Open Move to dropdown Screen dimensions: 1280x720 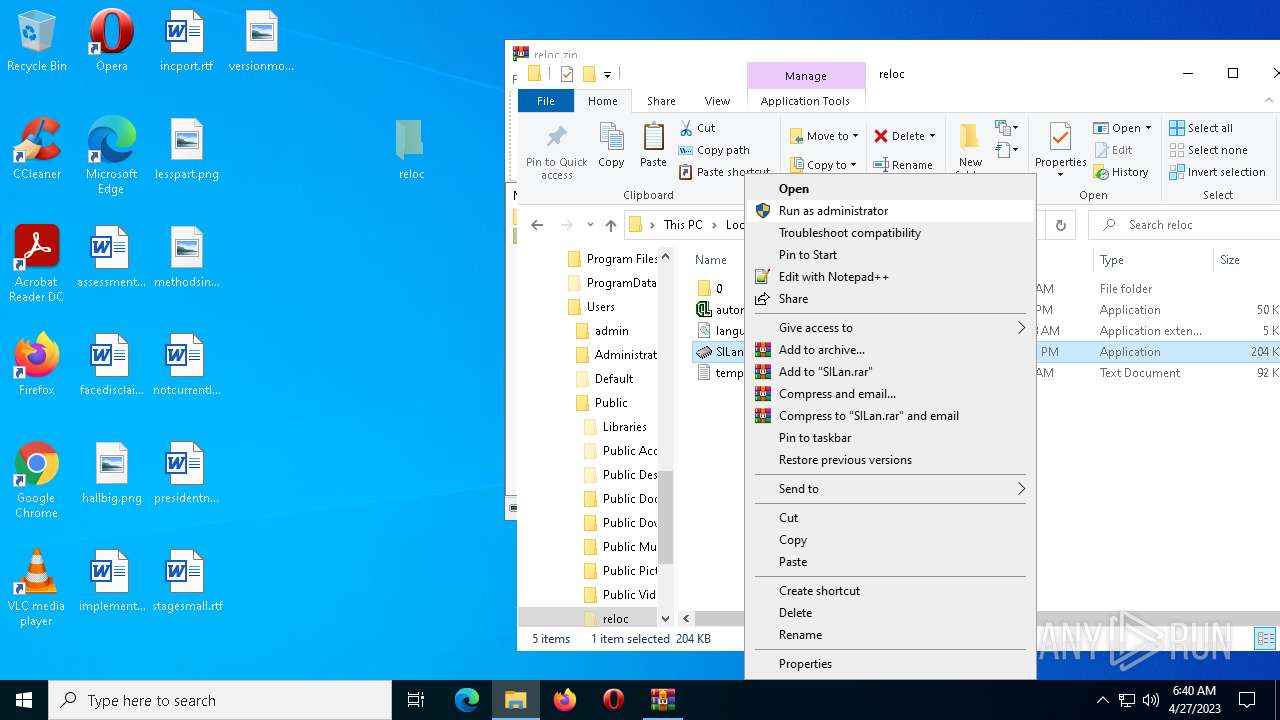click(x=824, y=136)
